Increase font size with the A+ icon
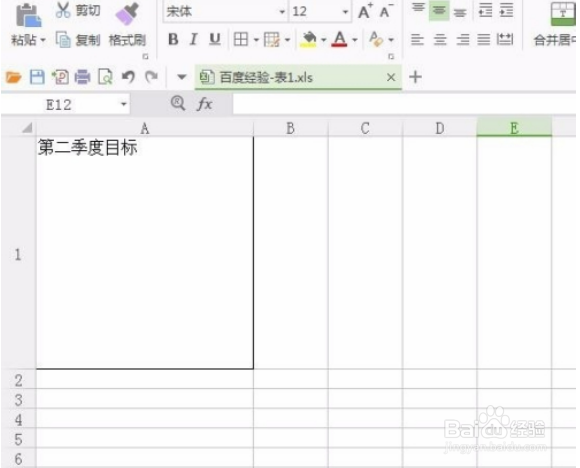This screenshot has height=468, width=580. point(365,11)
